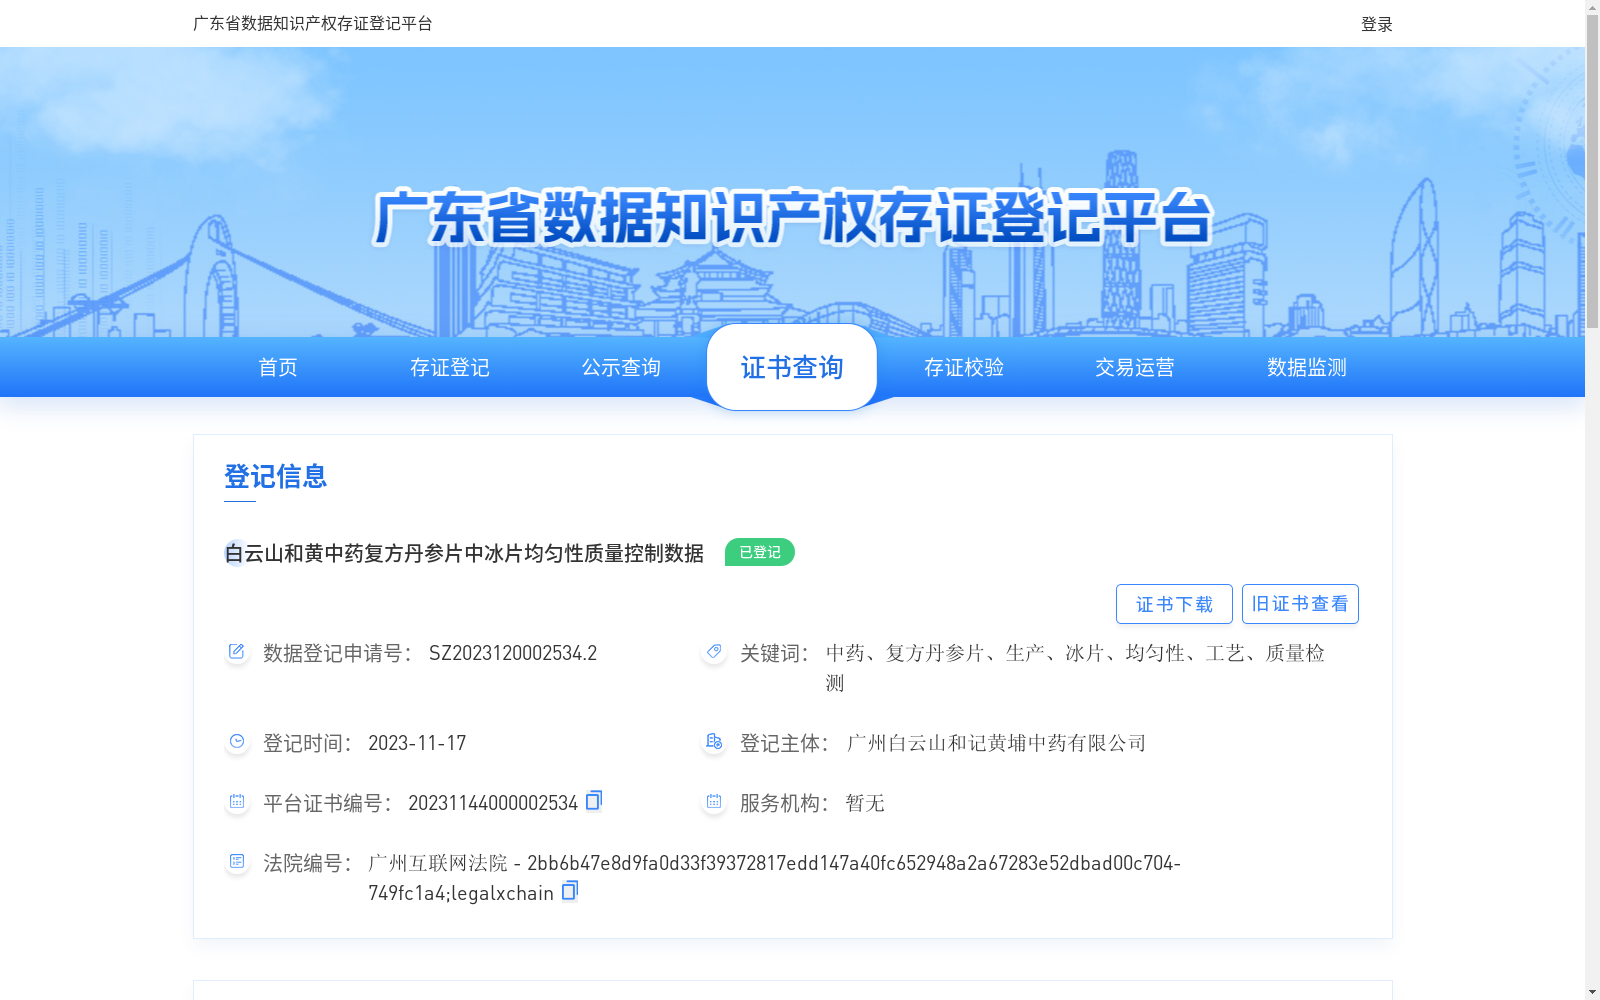Click the site title 广东省数据知识产权存证登记平台 in header
Viewport: 1600px width, 1000px height.
pyautogui.click(x=313, y=23)
